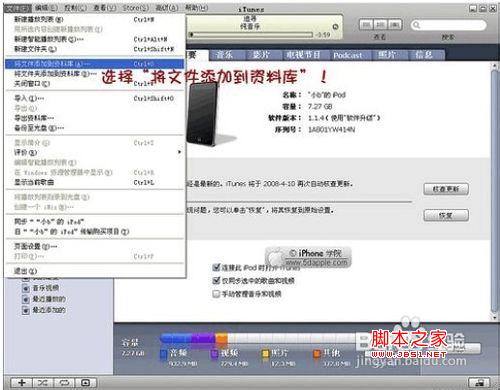Select 关闭窗口 menu entry

95,84
